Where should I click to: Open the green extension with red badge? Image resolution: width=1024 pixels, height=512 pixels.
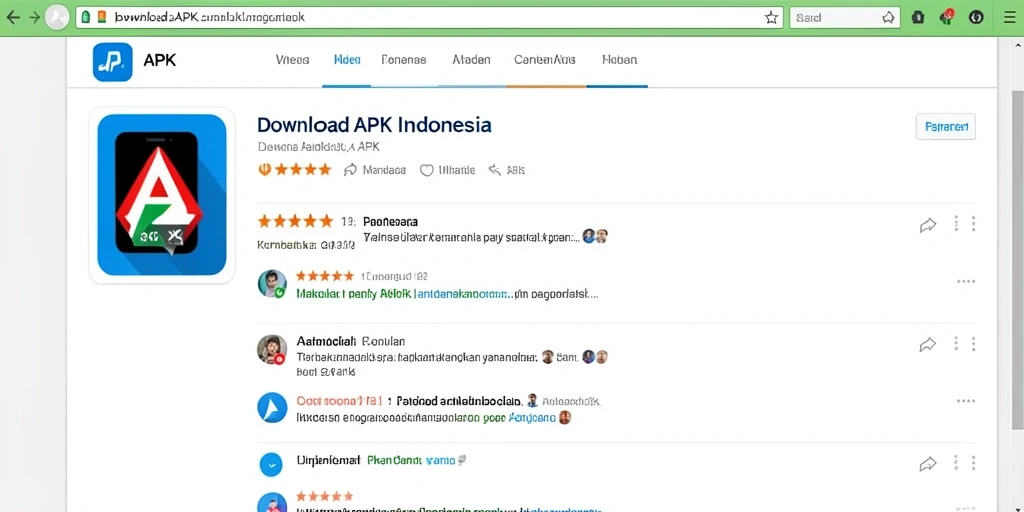coord(946,17)
